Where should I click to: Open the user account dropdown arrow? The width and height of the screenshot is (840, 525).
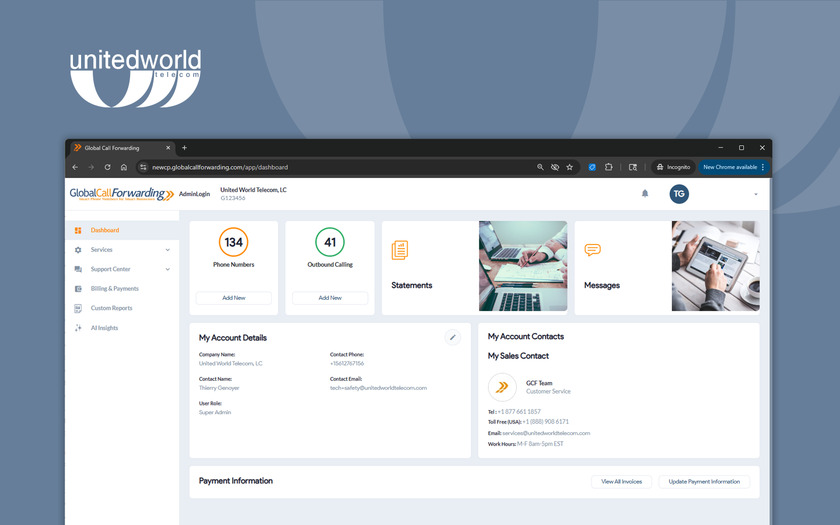coord(756,194)
